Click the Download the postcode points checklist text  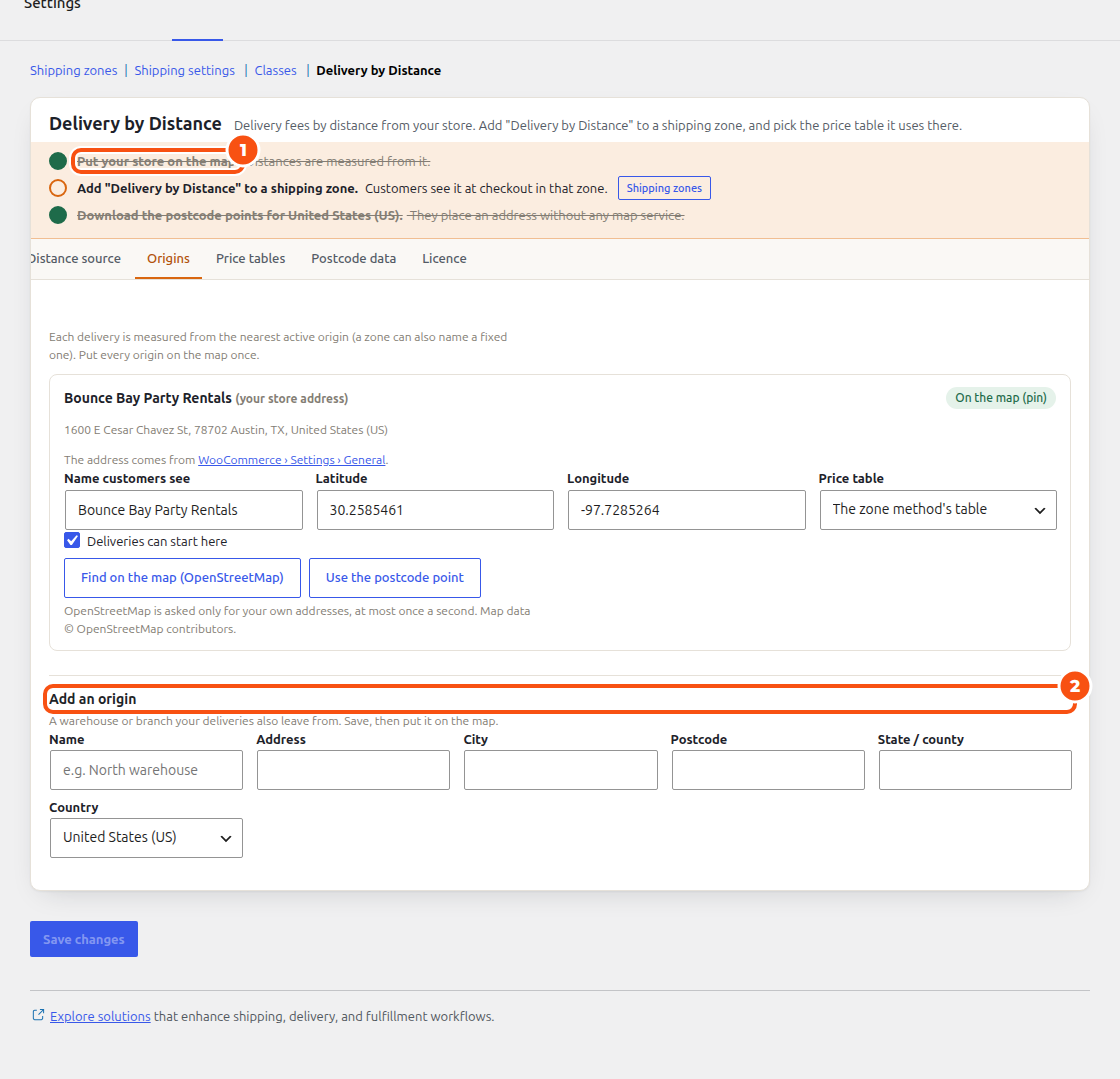click(239, 216)
